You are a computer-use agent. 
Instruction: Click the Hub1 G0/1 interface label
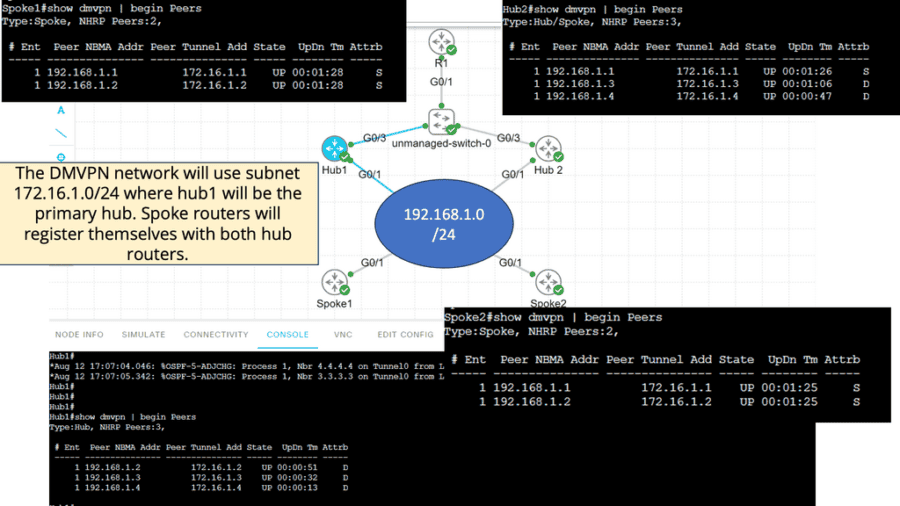point(370,174)
